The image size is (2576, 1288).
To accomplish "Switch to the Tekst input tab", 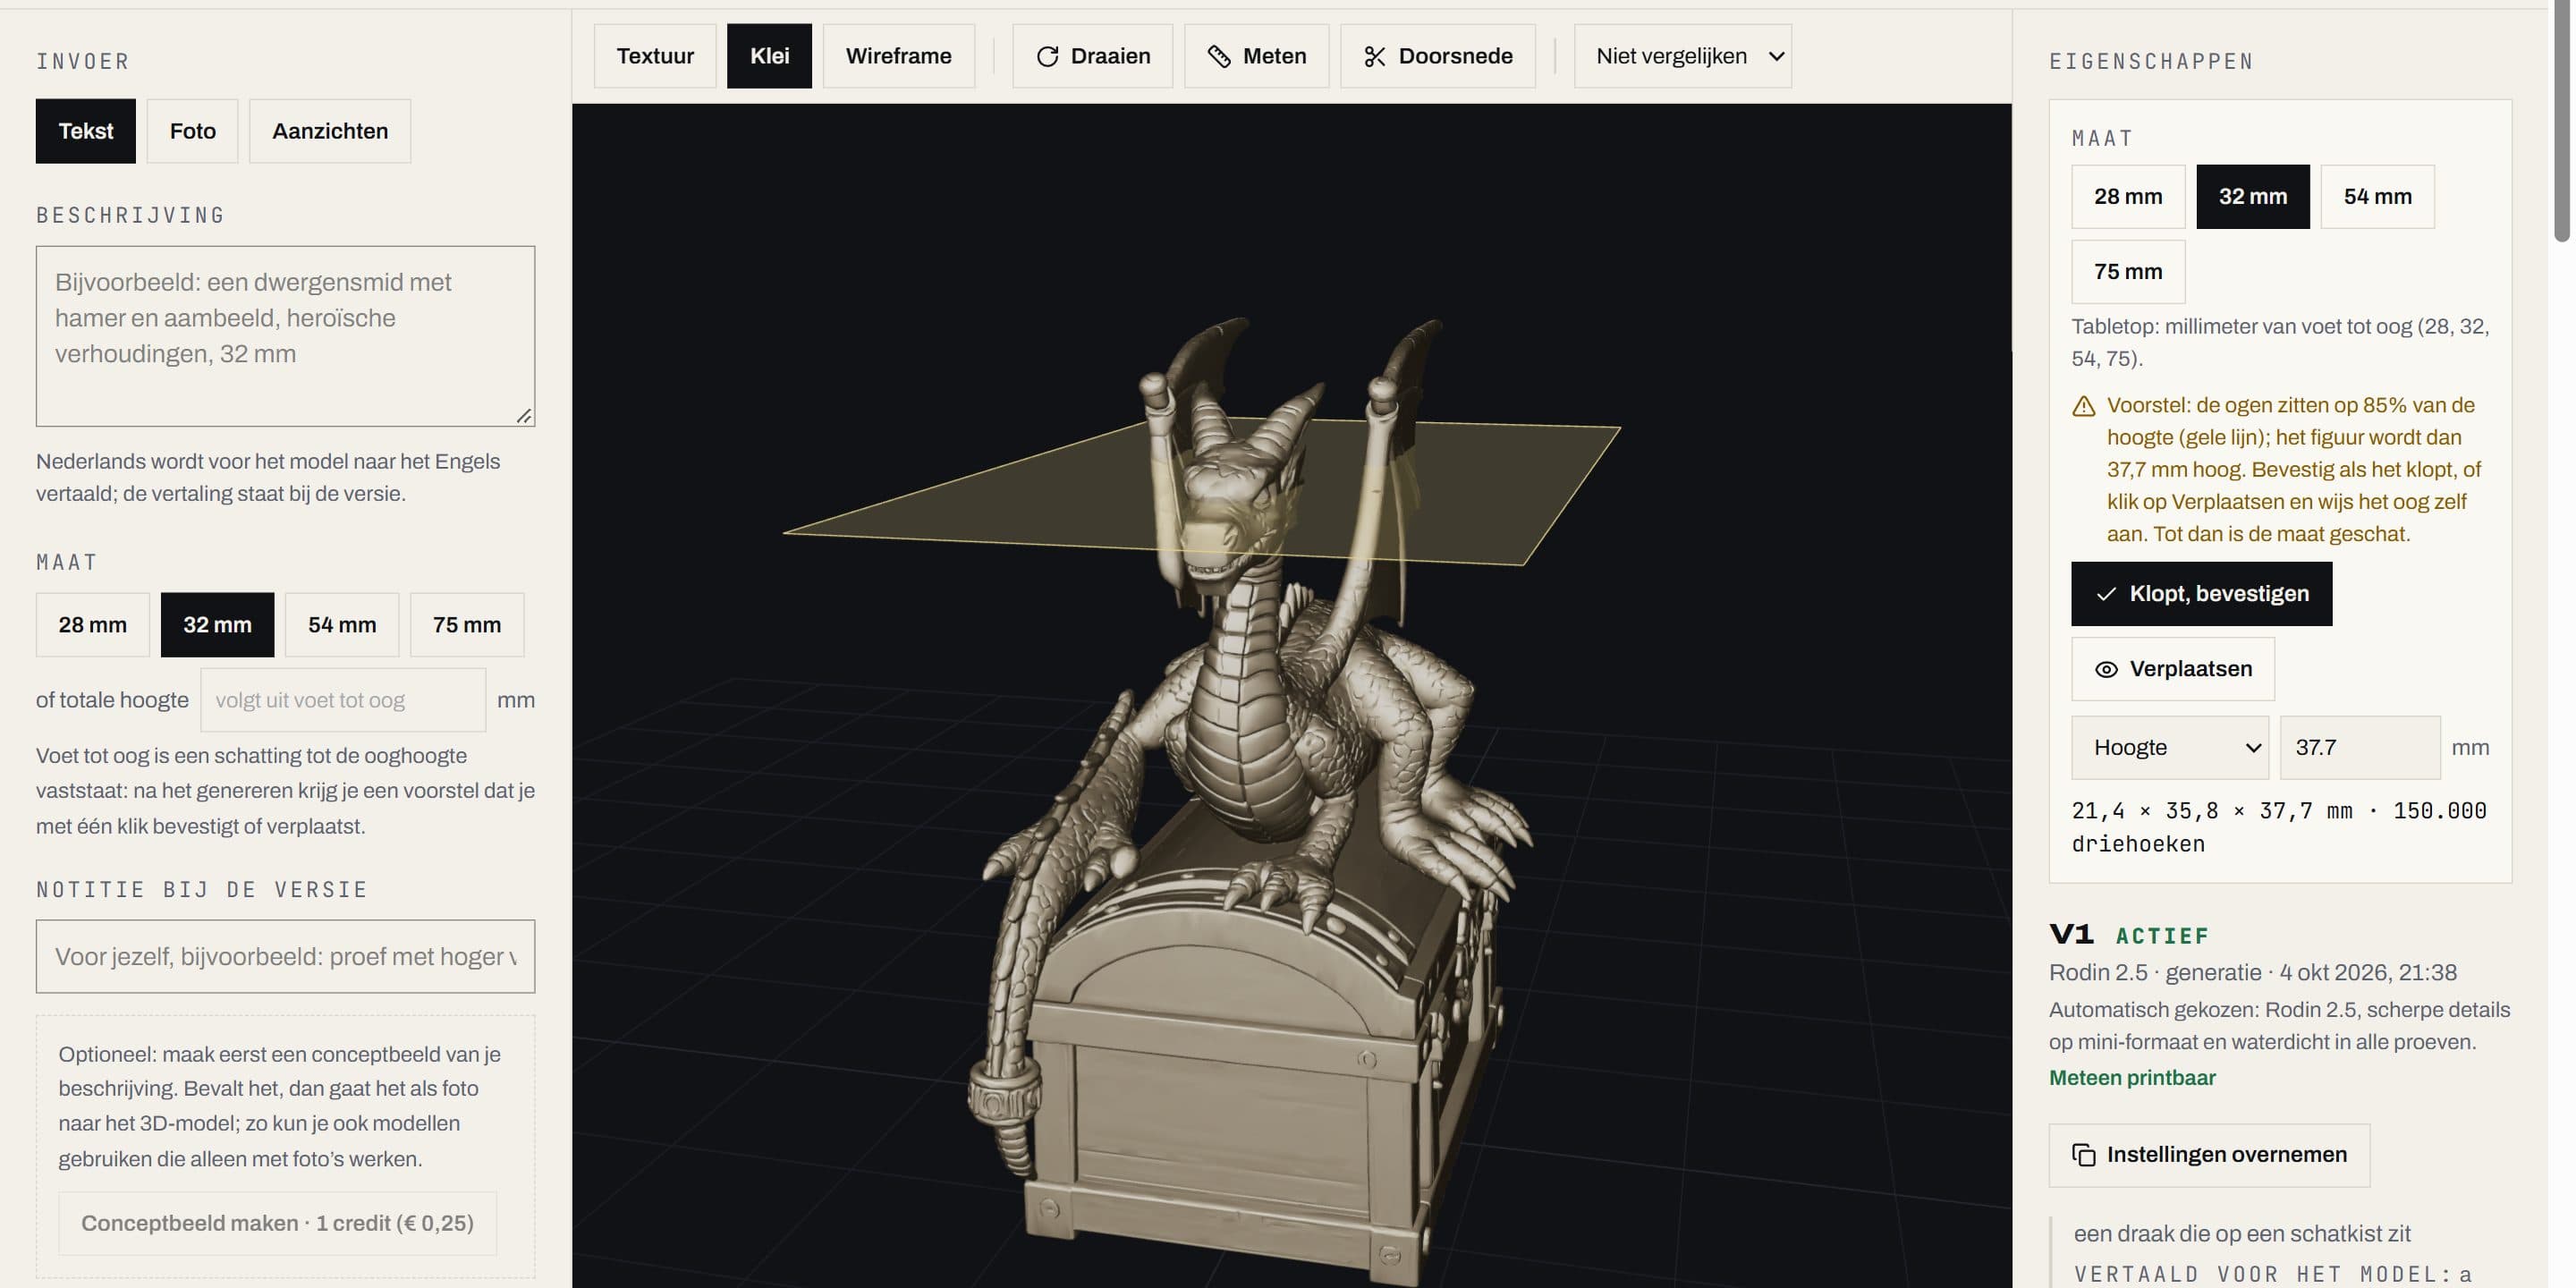I will [x=86, y=131].
